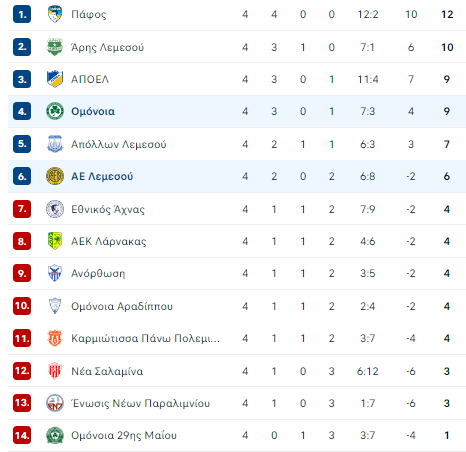The height and width of the screenshot is (452, 466).
Task: Click the ΑΕΚ Λάρνακας yellow-green logo
Action: [55, 241]
